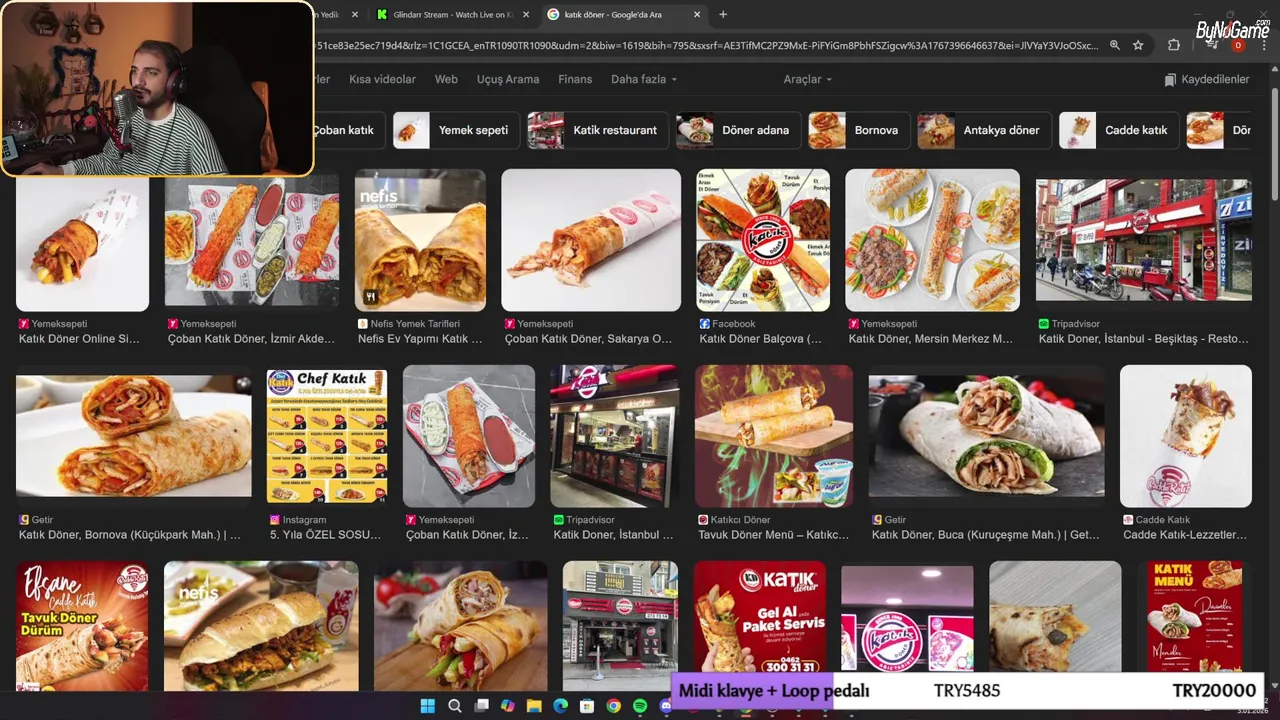Select the Döner adana suggestion chip

coord(737,130)
